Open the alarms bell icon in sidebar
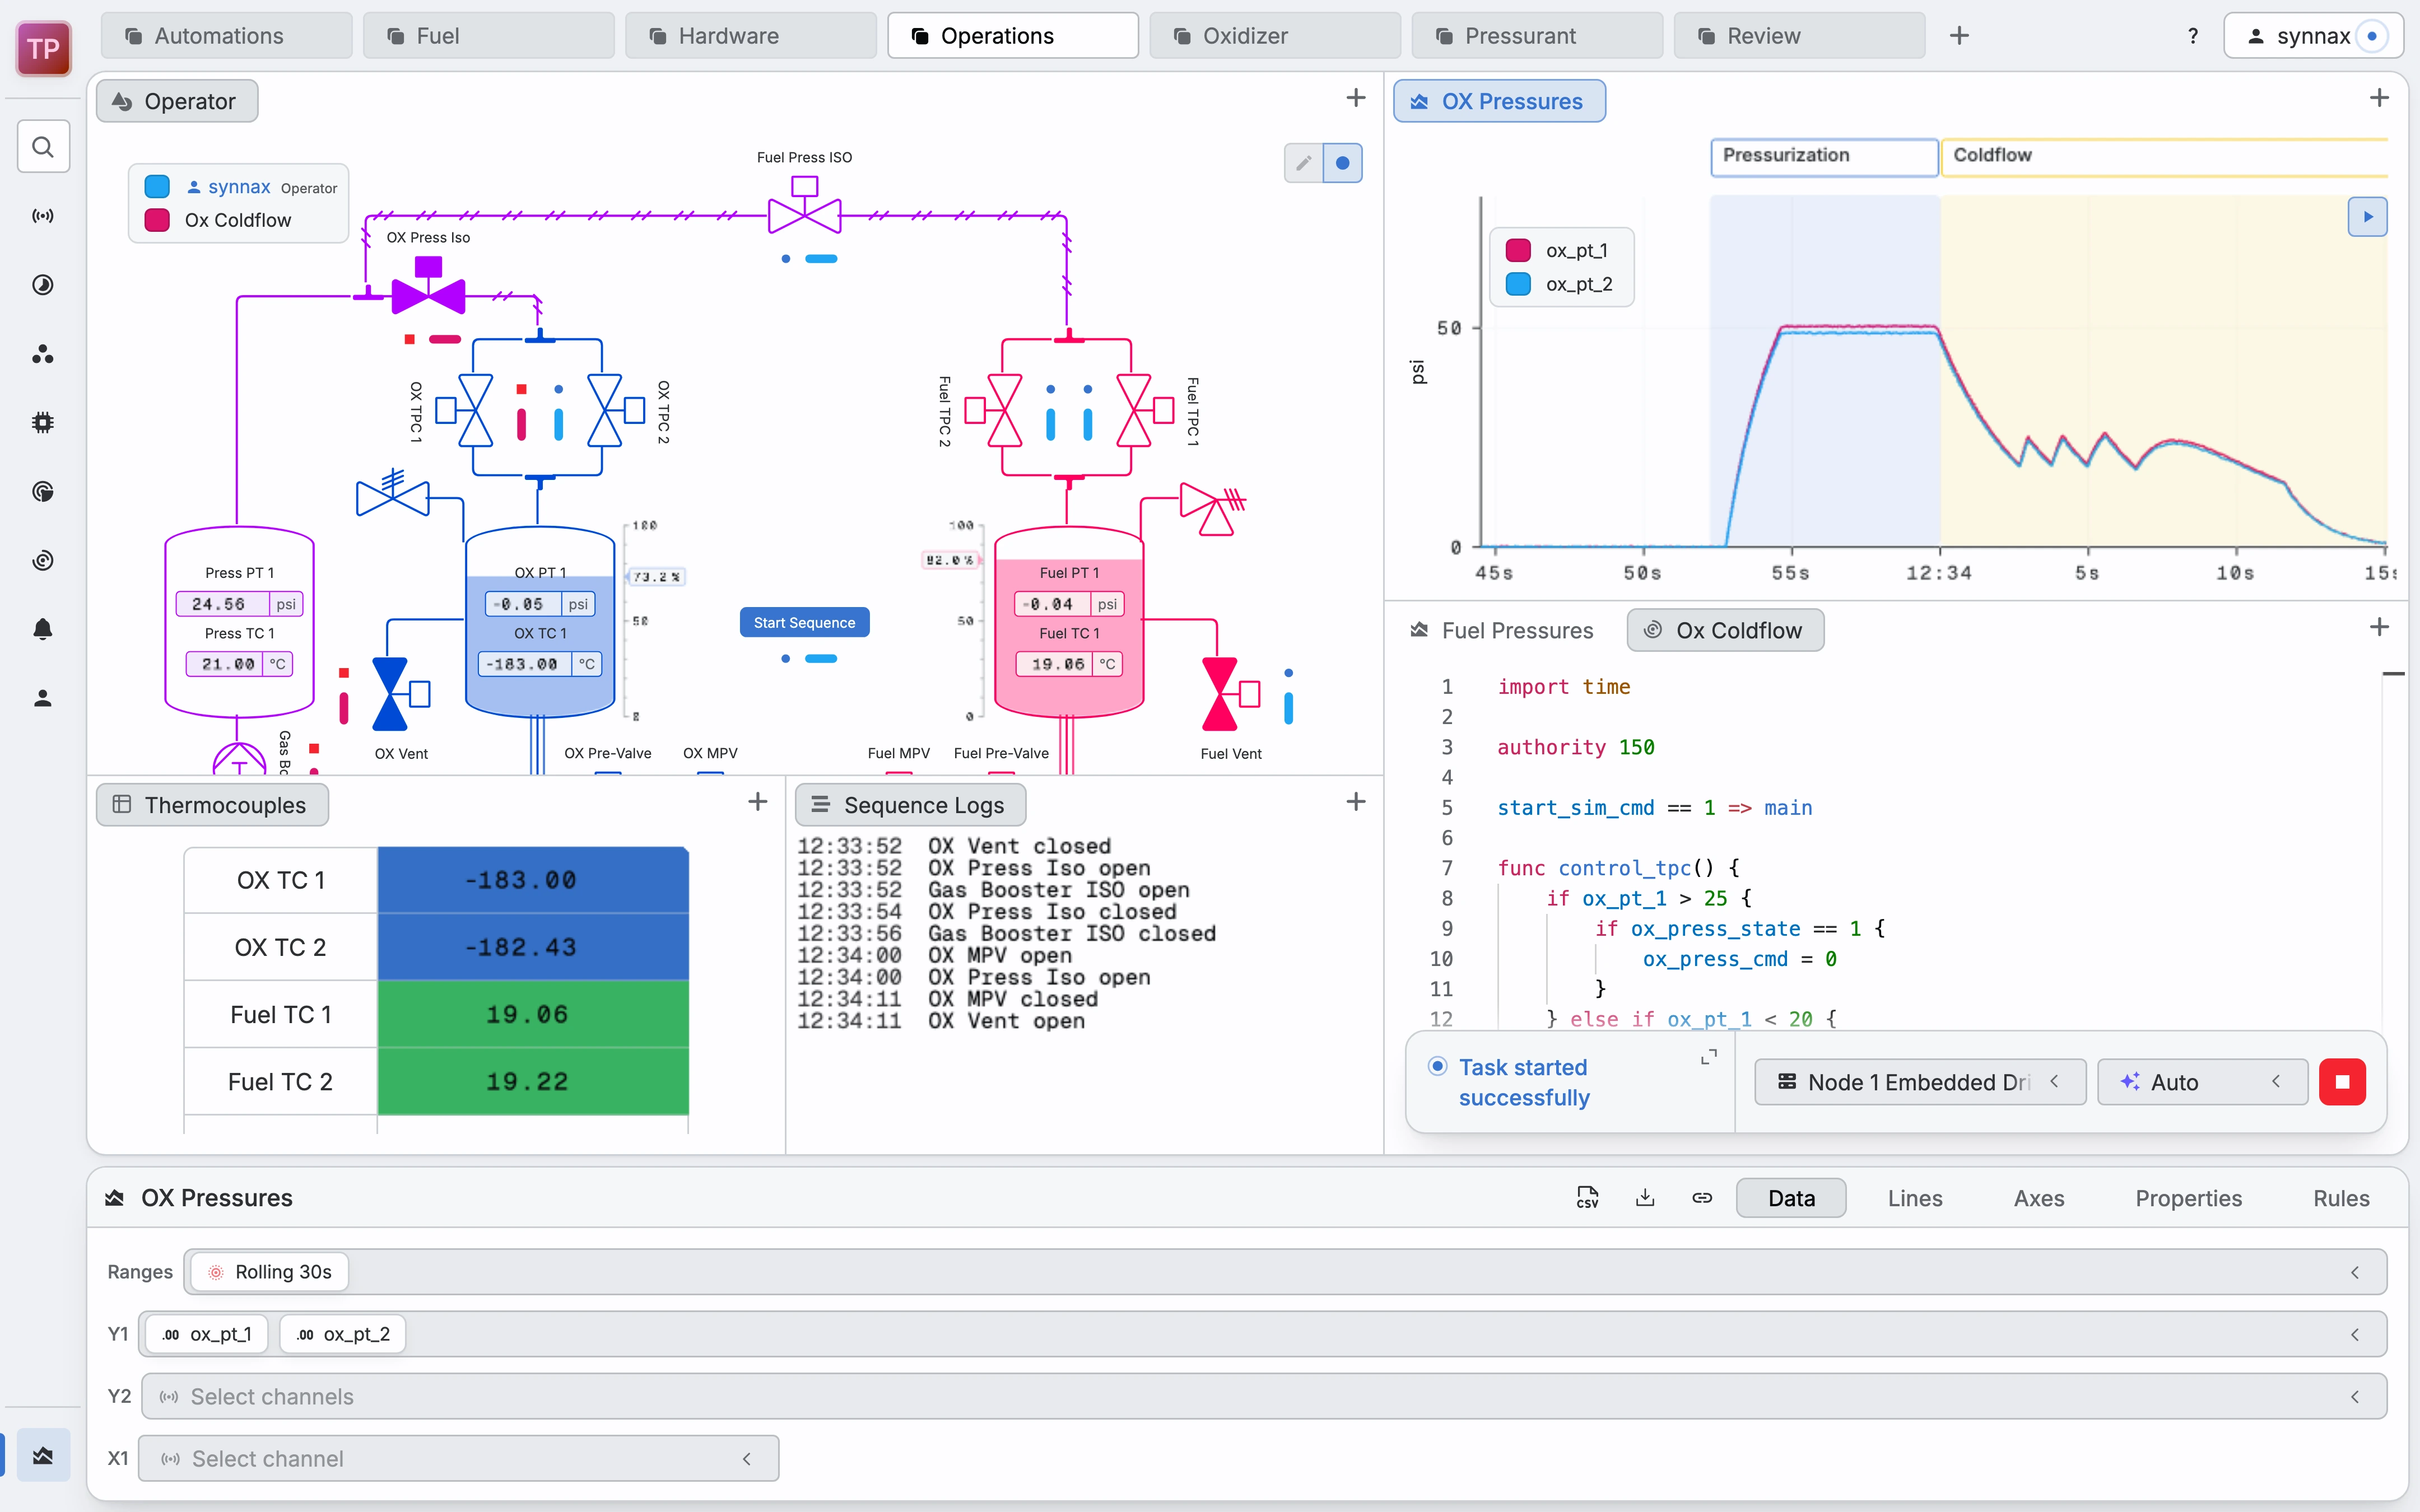Screen dimensions: 2420x1512 tap(43, 629)
